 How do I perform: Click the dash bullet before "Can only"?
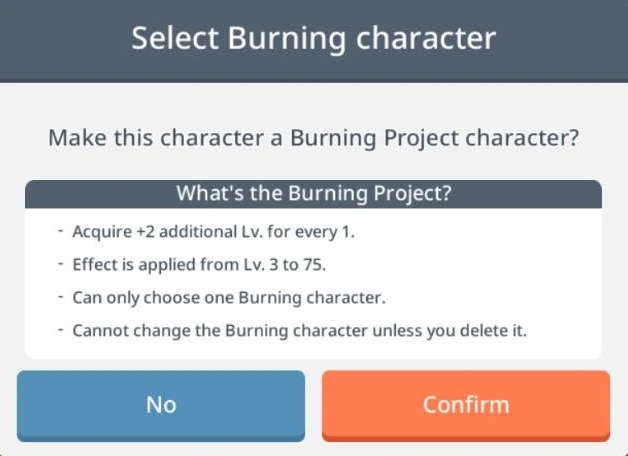click(61, 298)
